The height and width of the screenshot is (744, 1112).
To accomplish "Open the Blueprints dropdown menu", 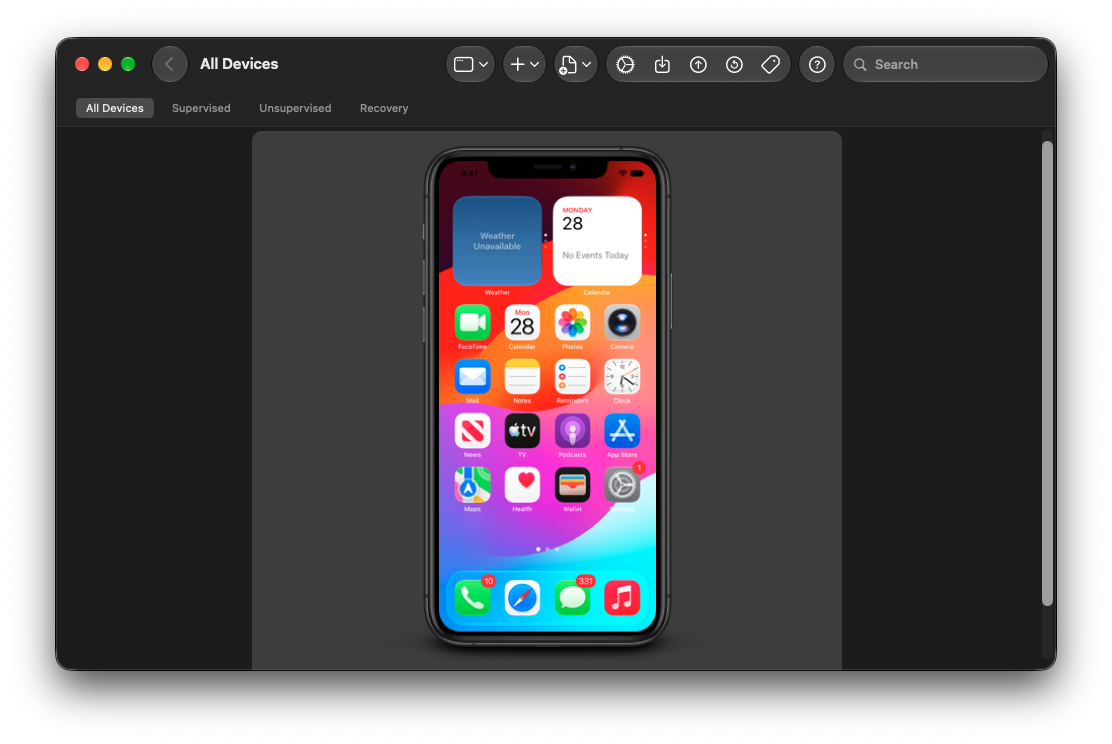I will pos(575,65).
